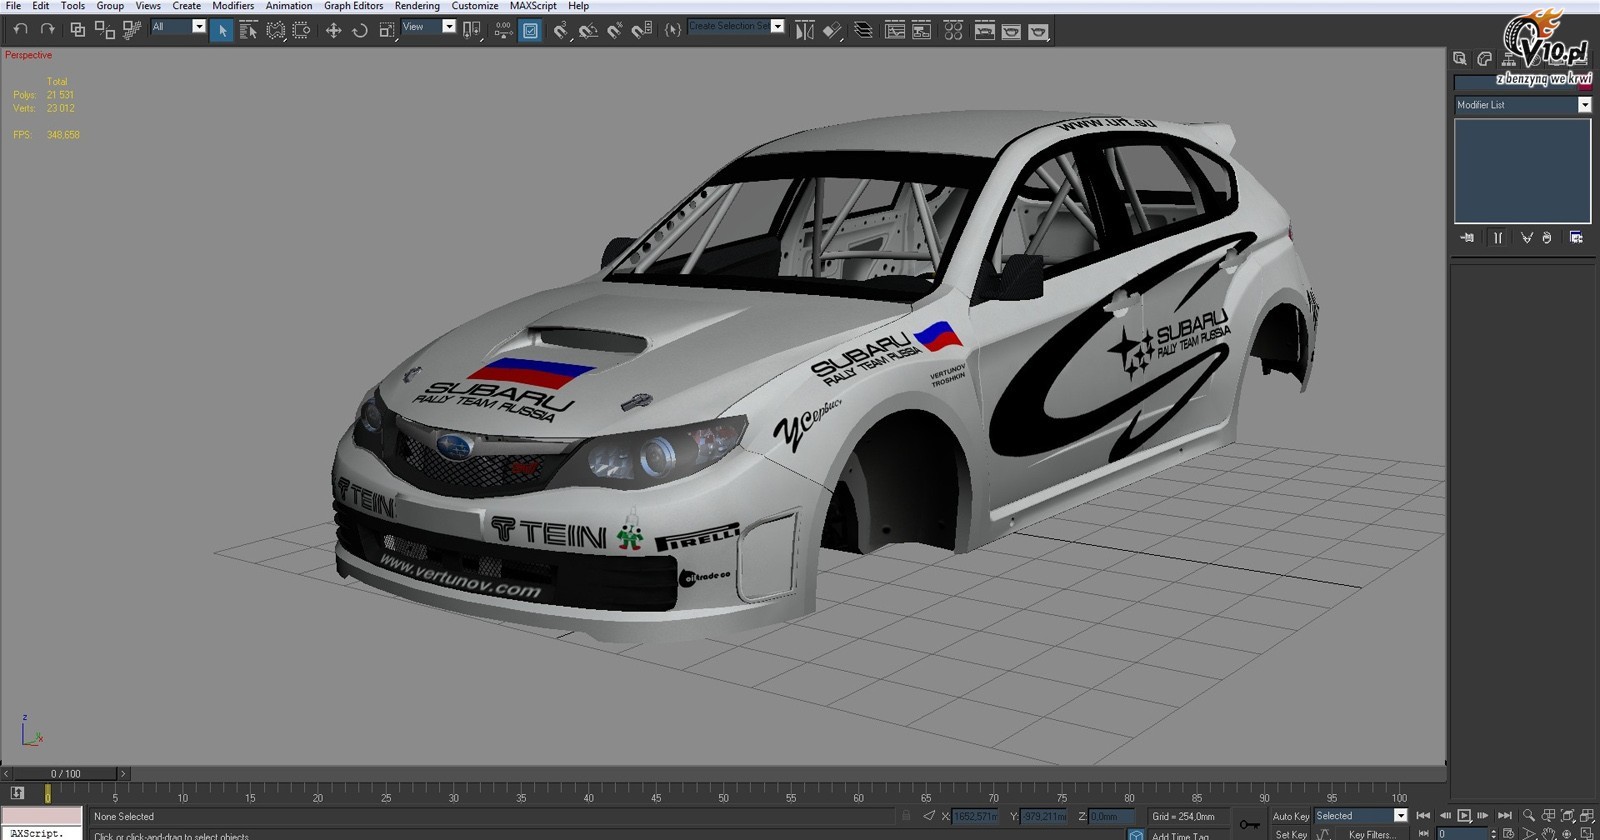
Task: Open Key Filters dialog button
Action: pyautogui.click(x=1372, y=834)
